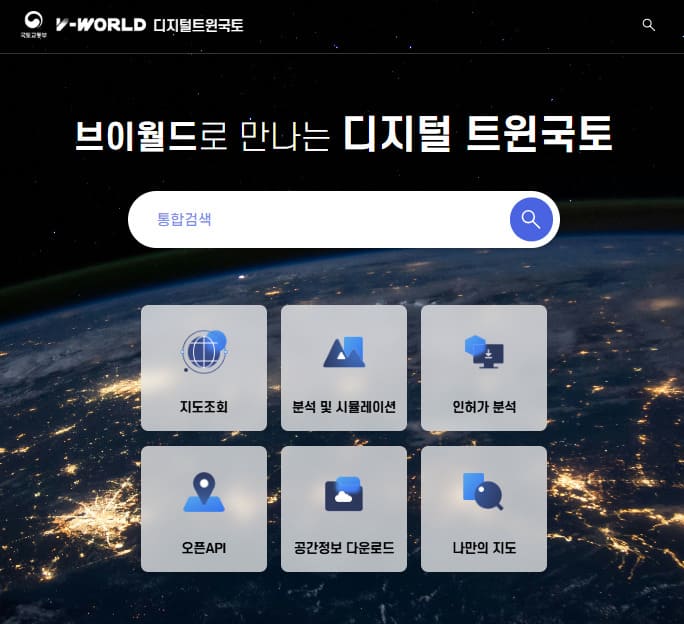Click the blue circular search button
Viewport: 684px width, 624px height.
[531, 219]
